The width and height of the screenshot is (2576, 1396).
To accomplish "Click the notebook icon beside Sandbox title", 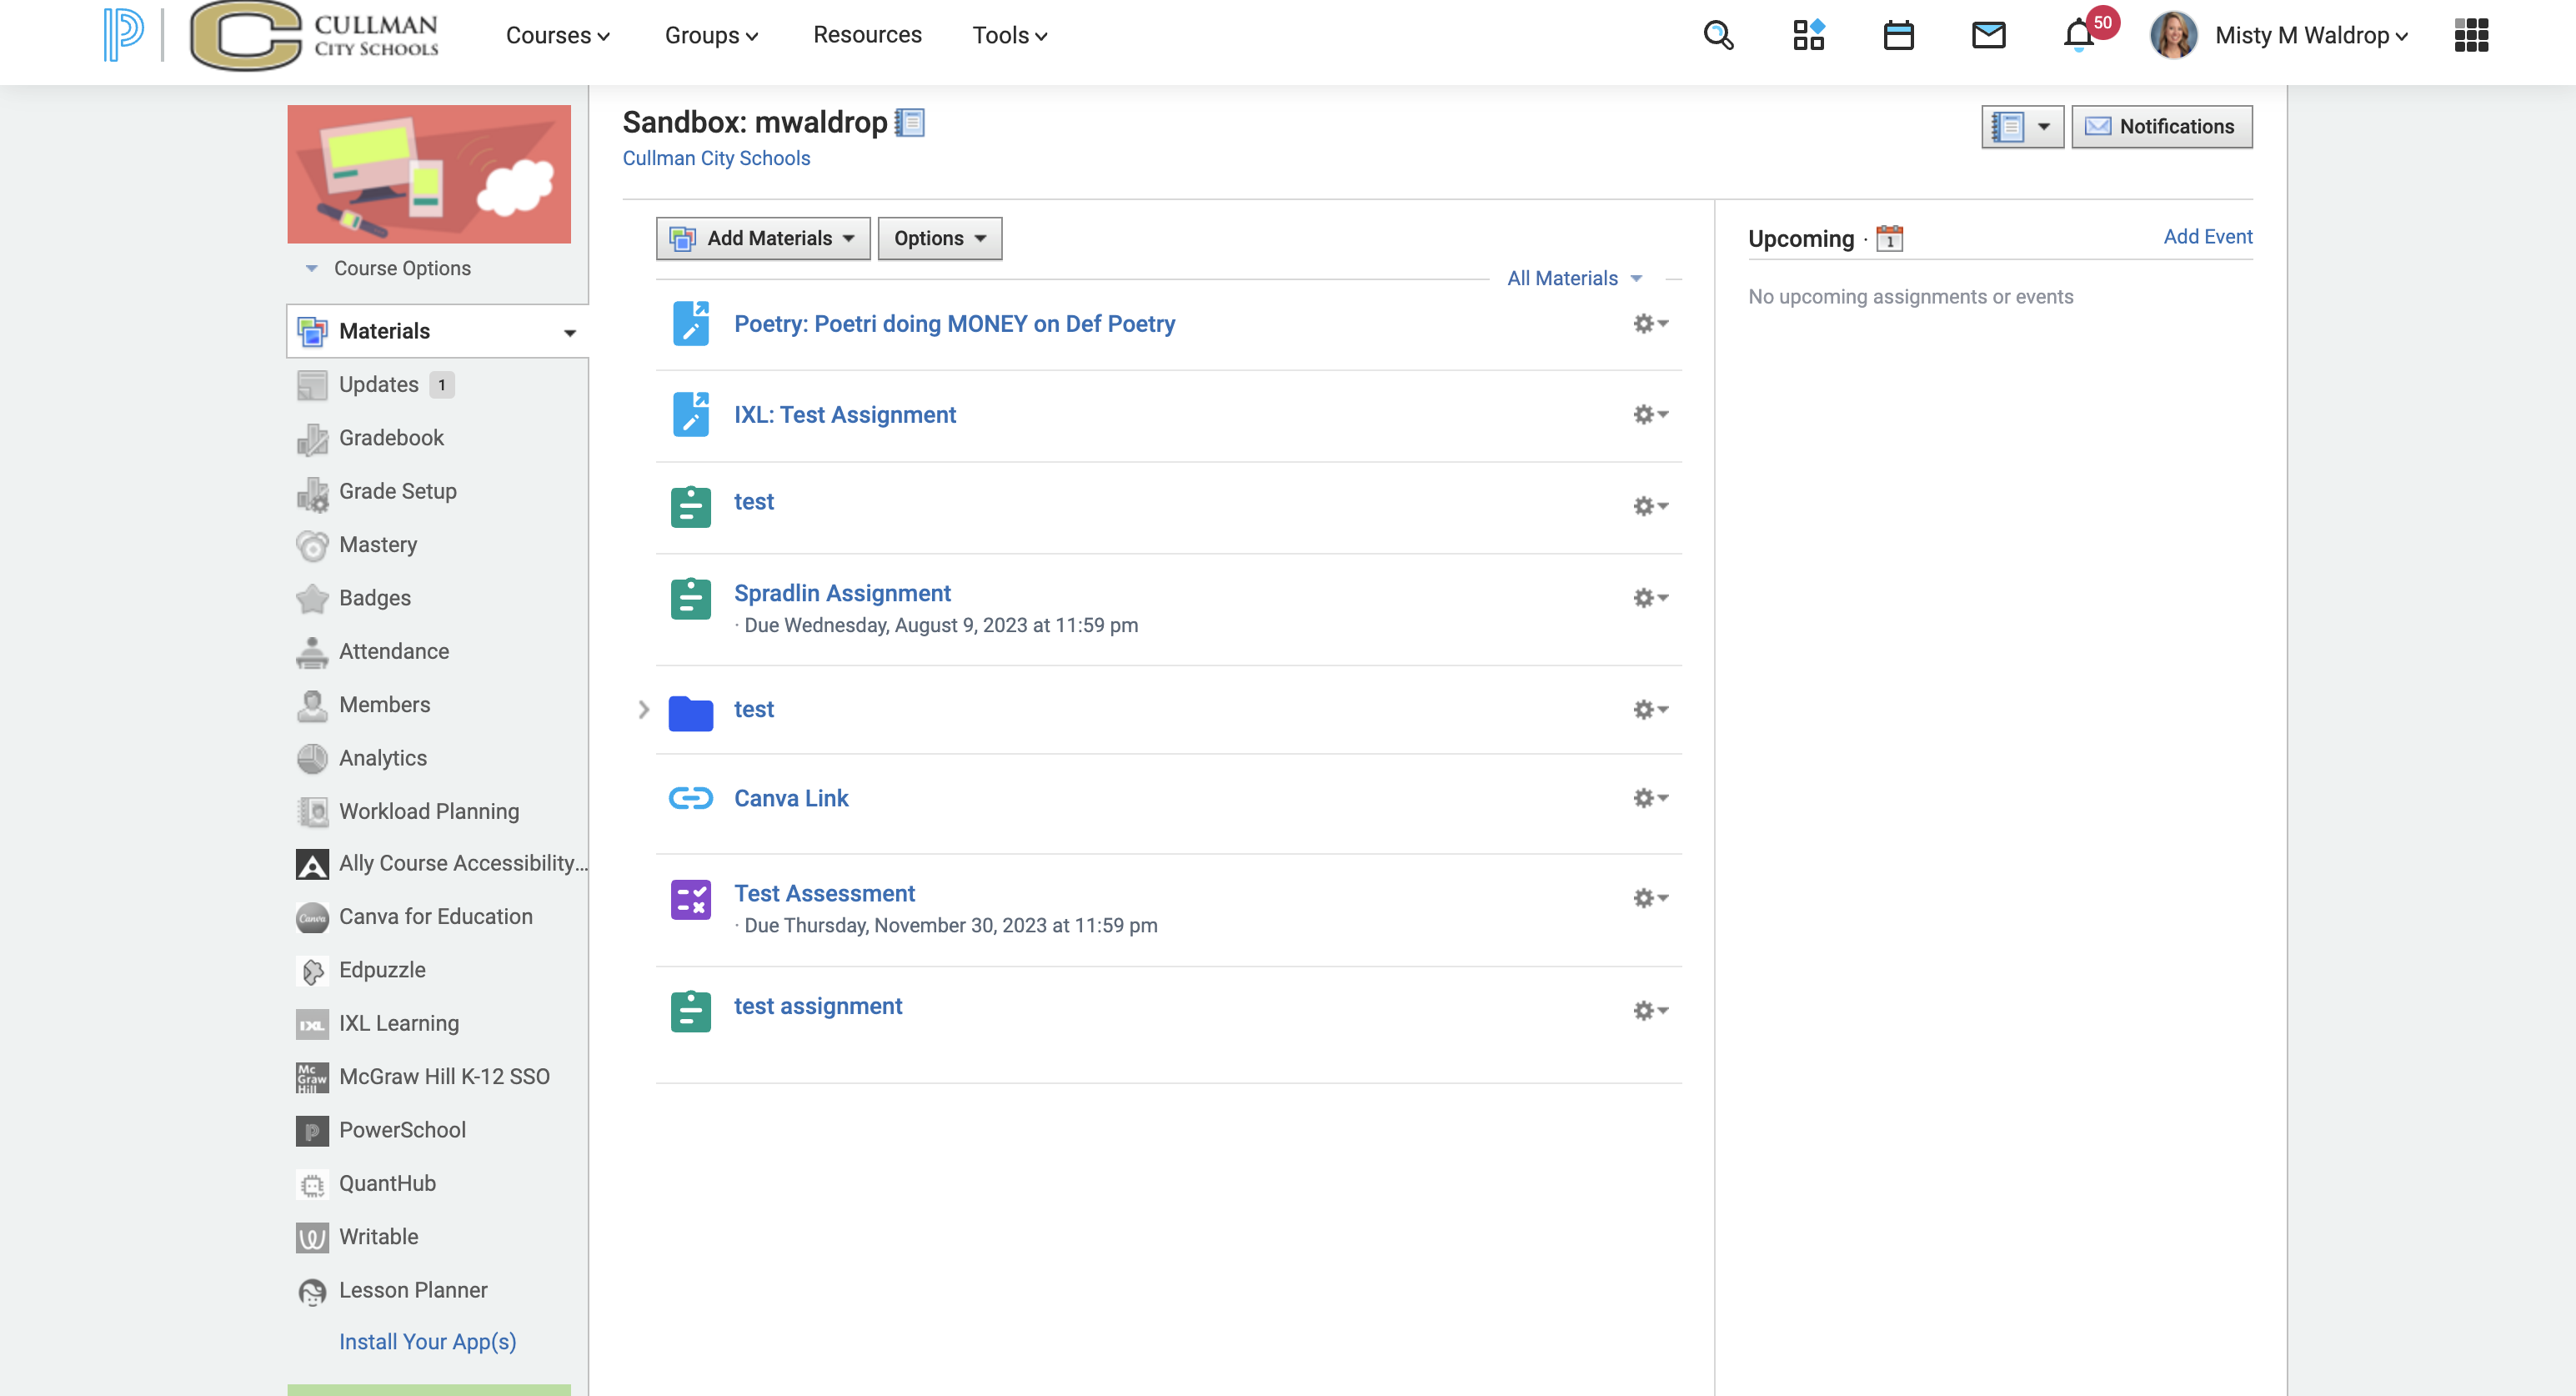I will [909, 122].
